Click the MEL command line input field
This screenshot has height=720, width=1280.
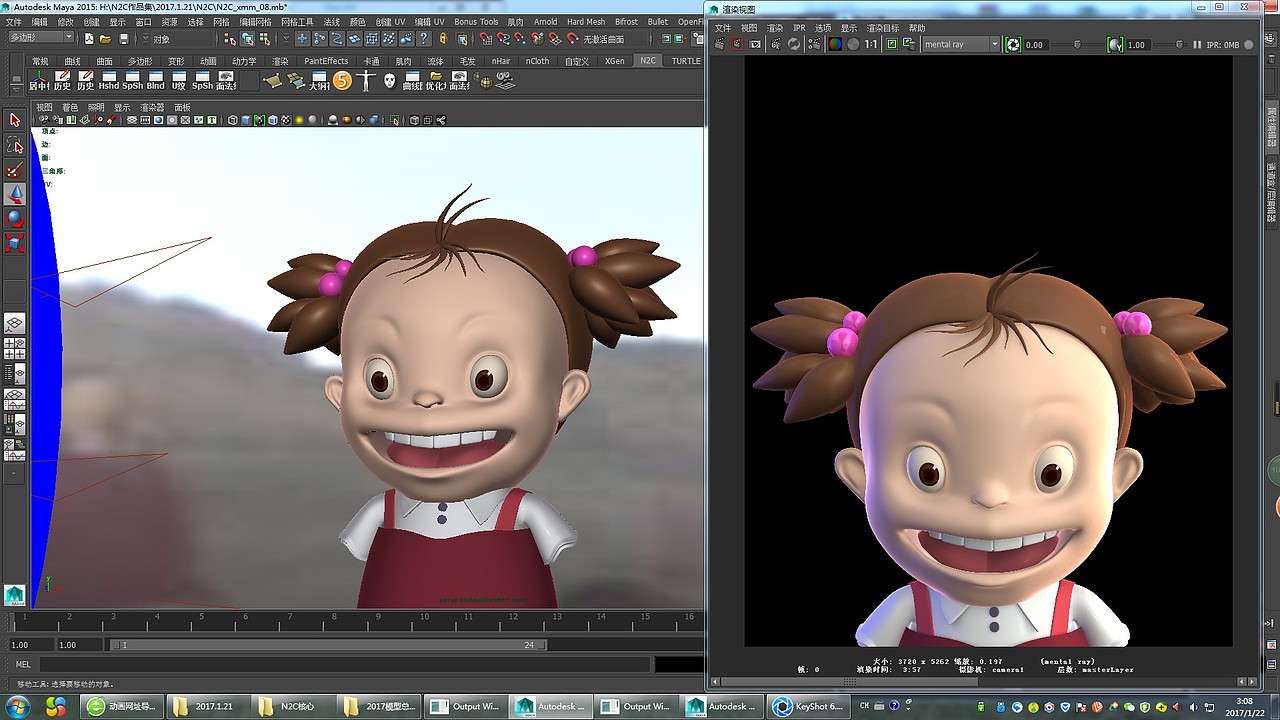point(346,664)
